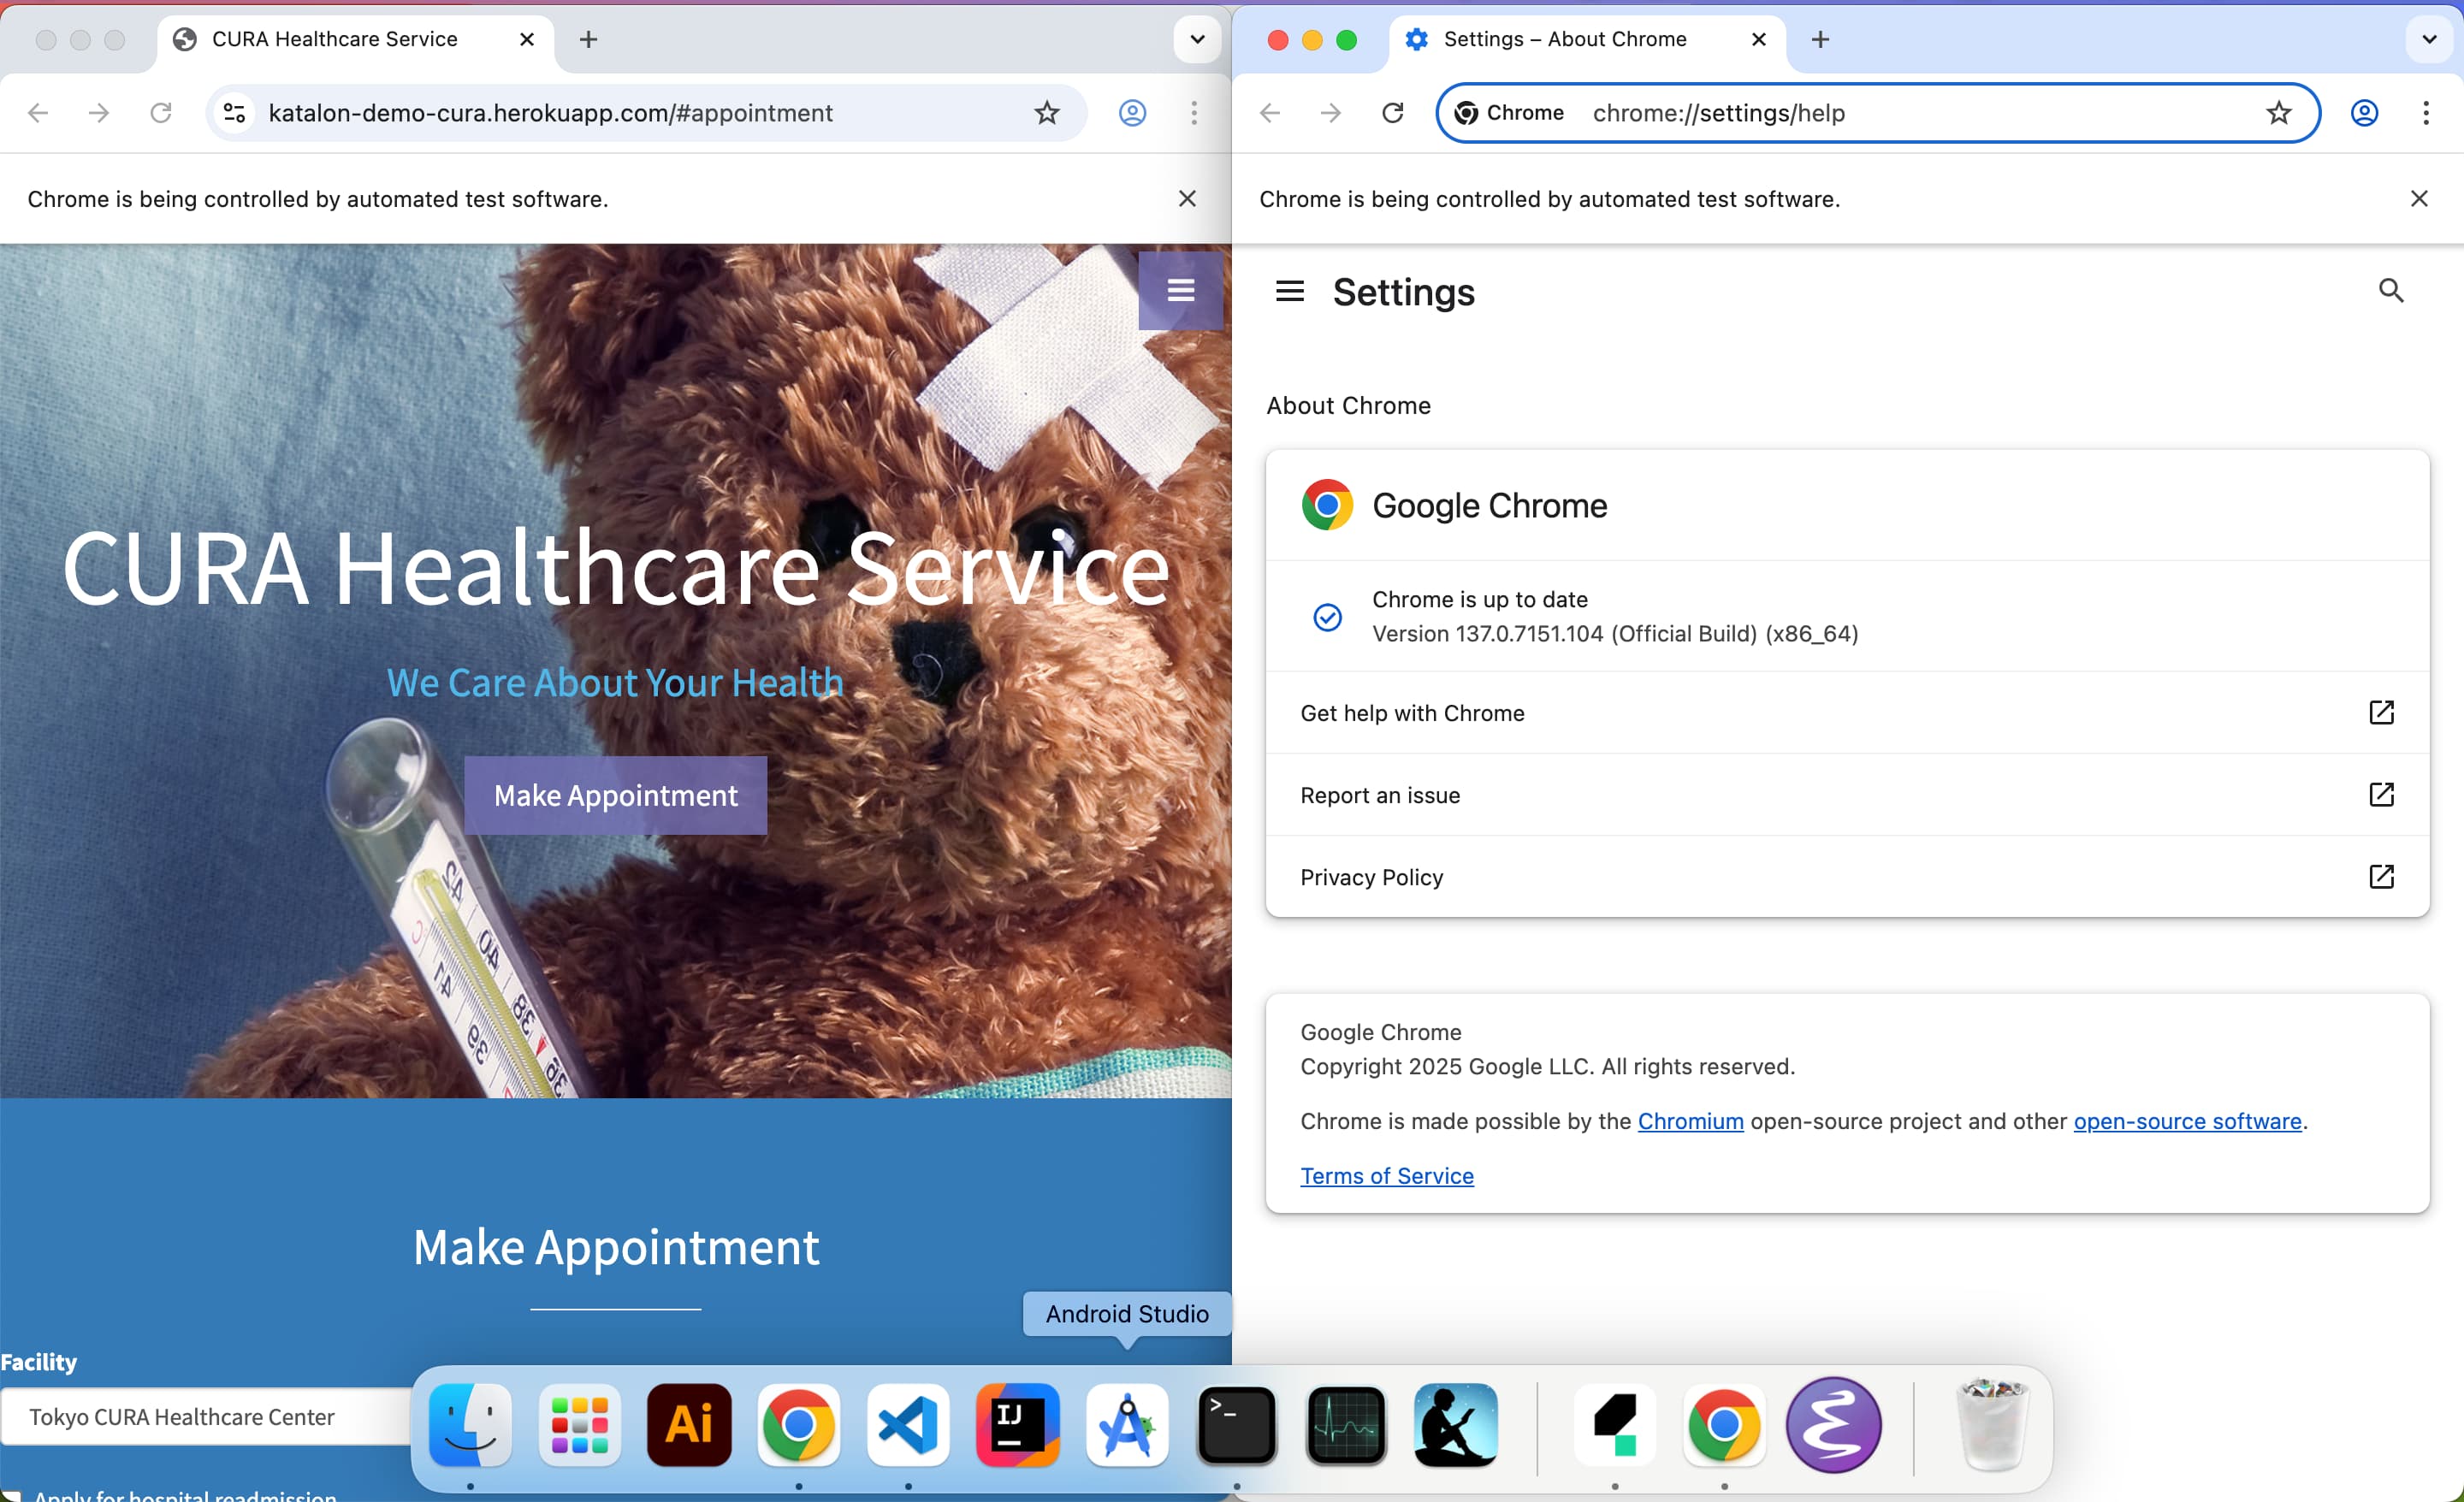Image resolution: width=2464 pixels, height=1502 pixels.
Task: Toggle the hospital readmission checkbox
Action: (12, 1496)
